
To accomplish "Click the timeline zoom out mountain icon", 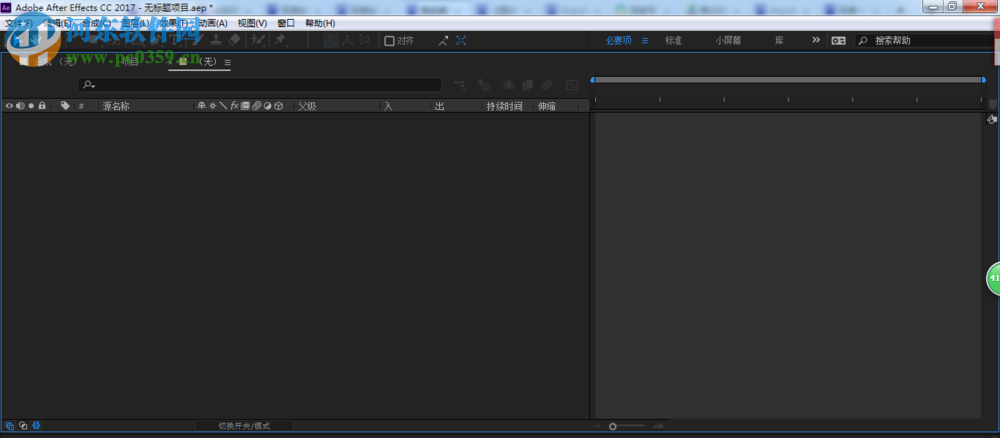I will tap(598, 426).
